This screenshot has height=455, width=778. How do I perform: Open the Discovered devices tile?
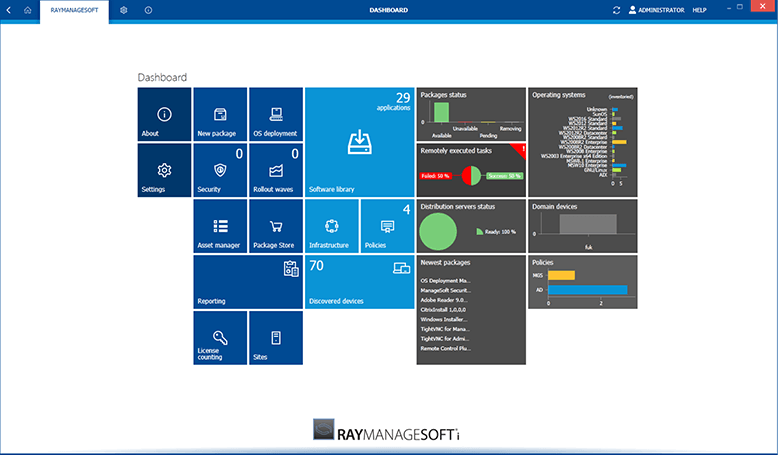(360, 282)
